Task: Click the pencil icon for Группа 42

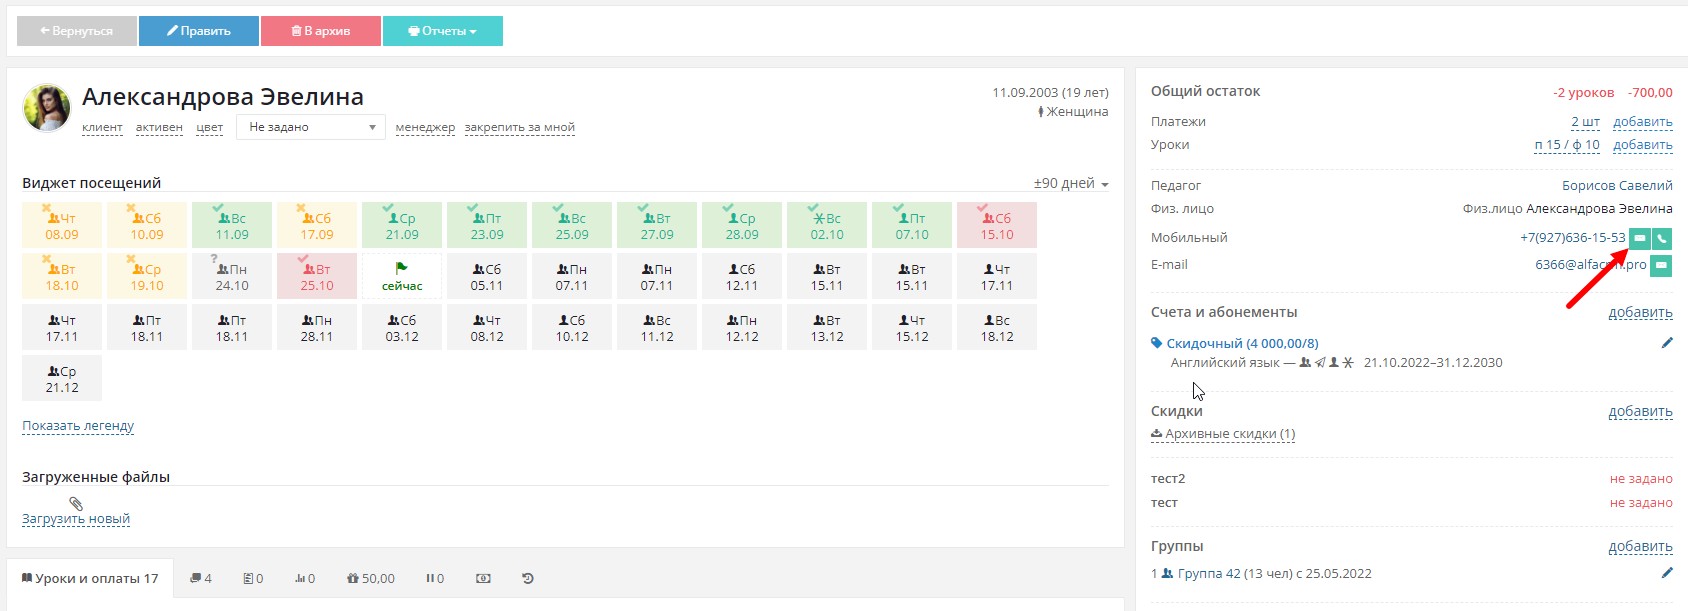Action: click(x=1666, y=573)
